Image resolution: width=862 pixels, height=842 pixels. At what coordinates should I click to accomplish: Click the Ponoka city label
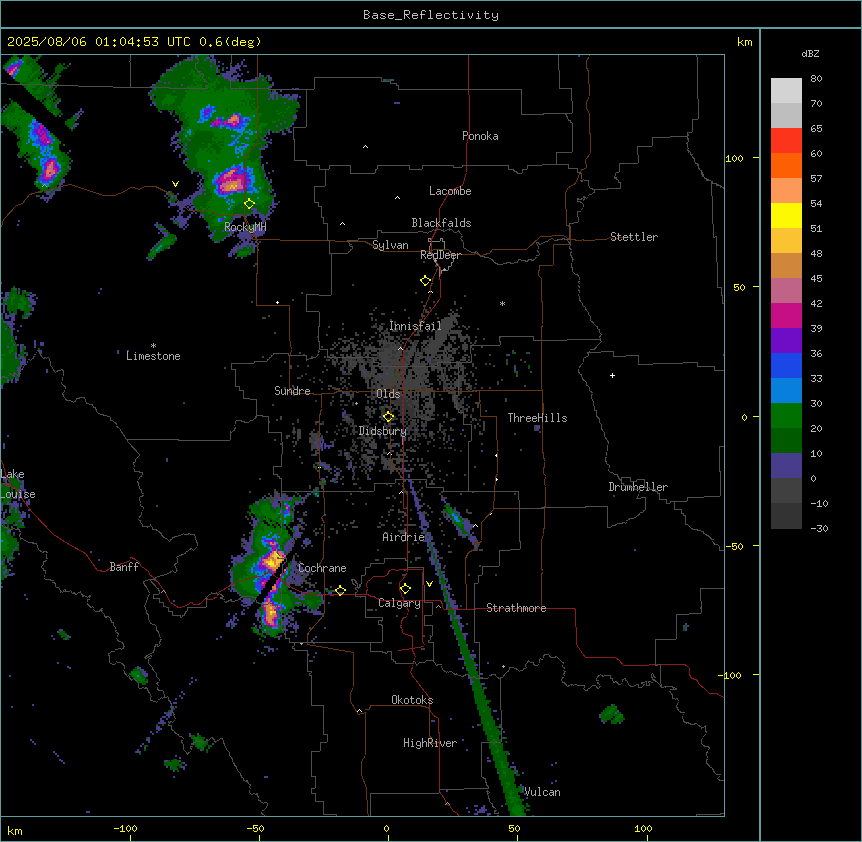[480, 136]
